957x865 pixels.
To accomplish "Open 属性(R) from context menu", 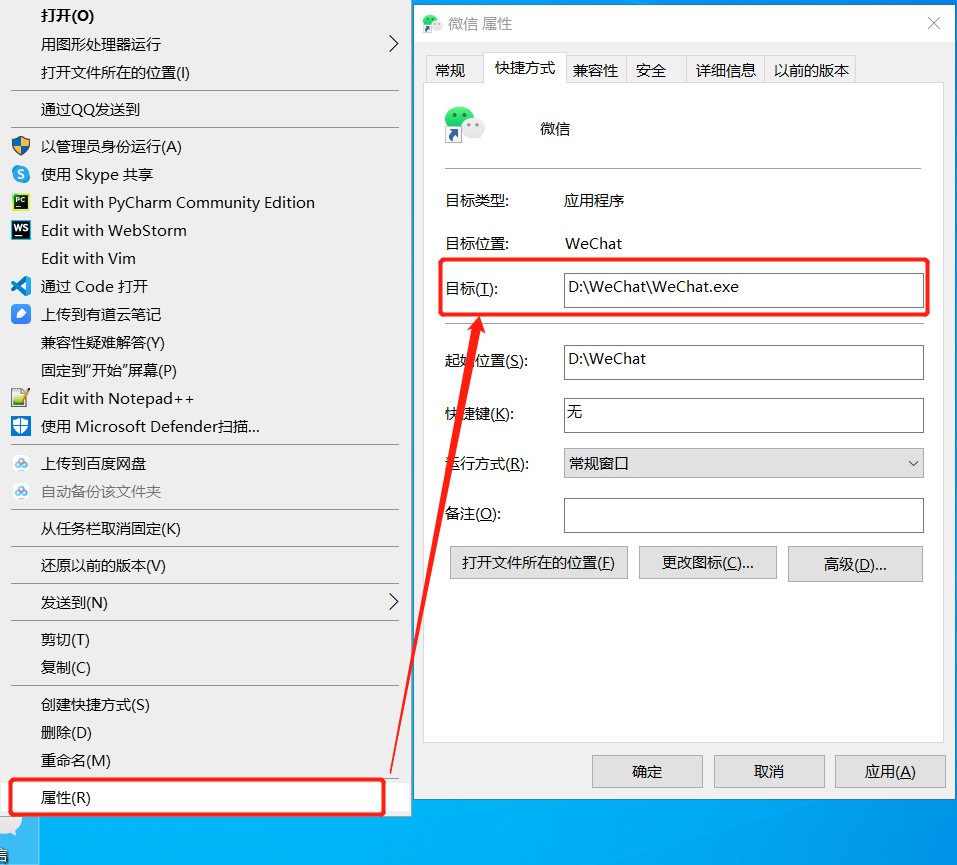I will tap(65, 798).
